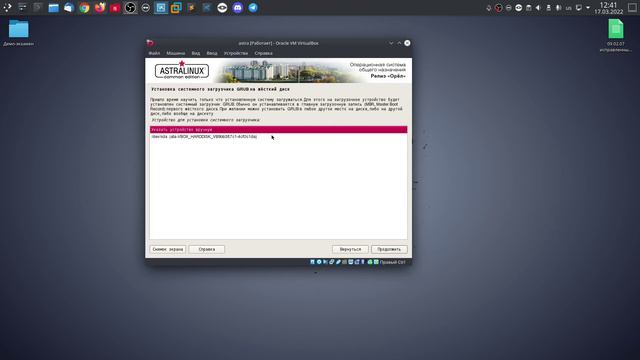Switch the keyboard layout indicator 'us'

(569, 8)
